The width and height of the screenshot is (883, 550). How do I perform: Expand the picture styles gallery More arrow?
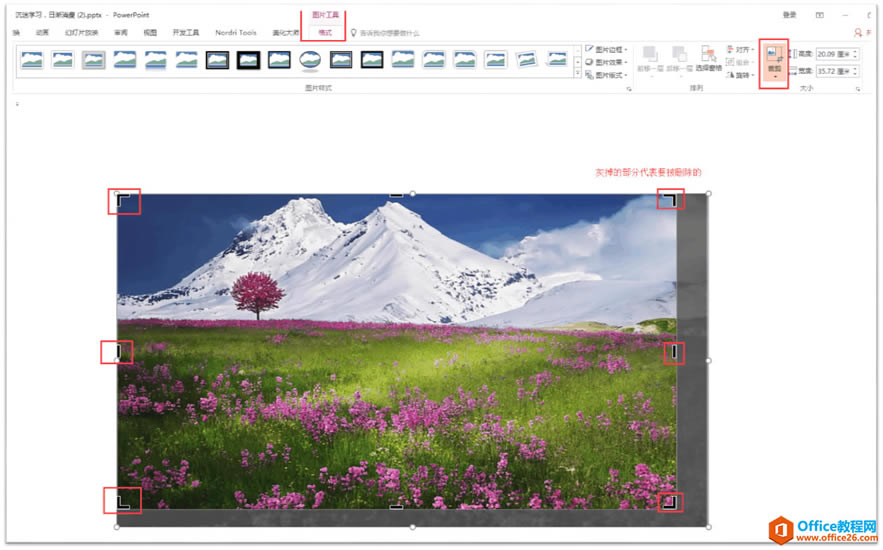577,73
